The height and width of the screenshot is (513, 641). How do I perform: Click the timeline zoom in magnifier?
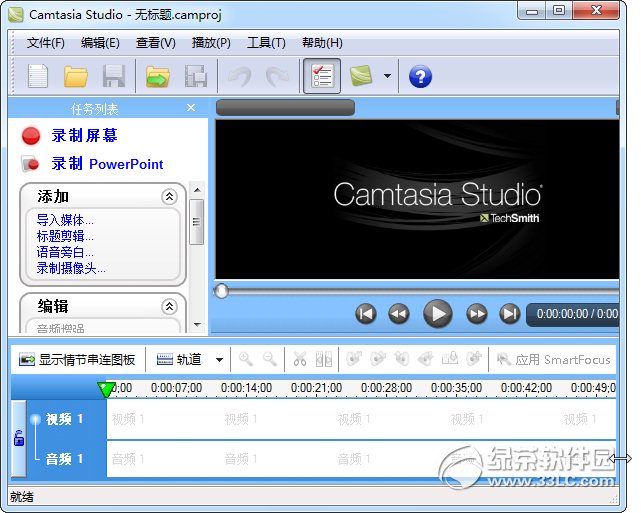click(x=245, y=359)
